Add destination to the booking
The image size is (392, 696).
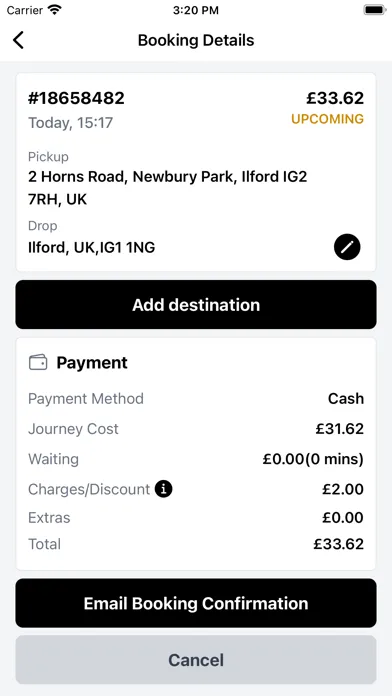click(x=196, y=305)
